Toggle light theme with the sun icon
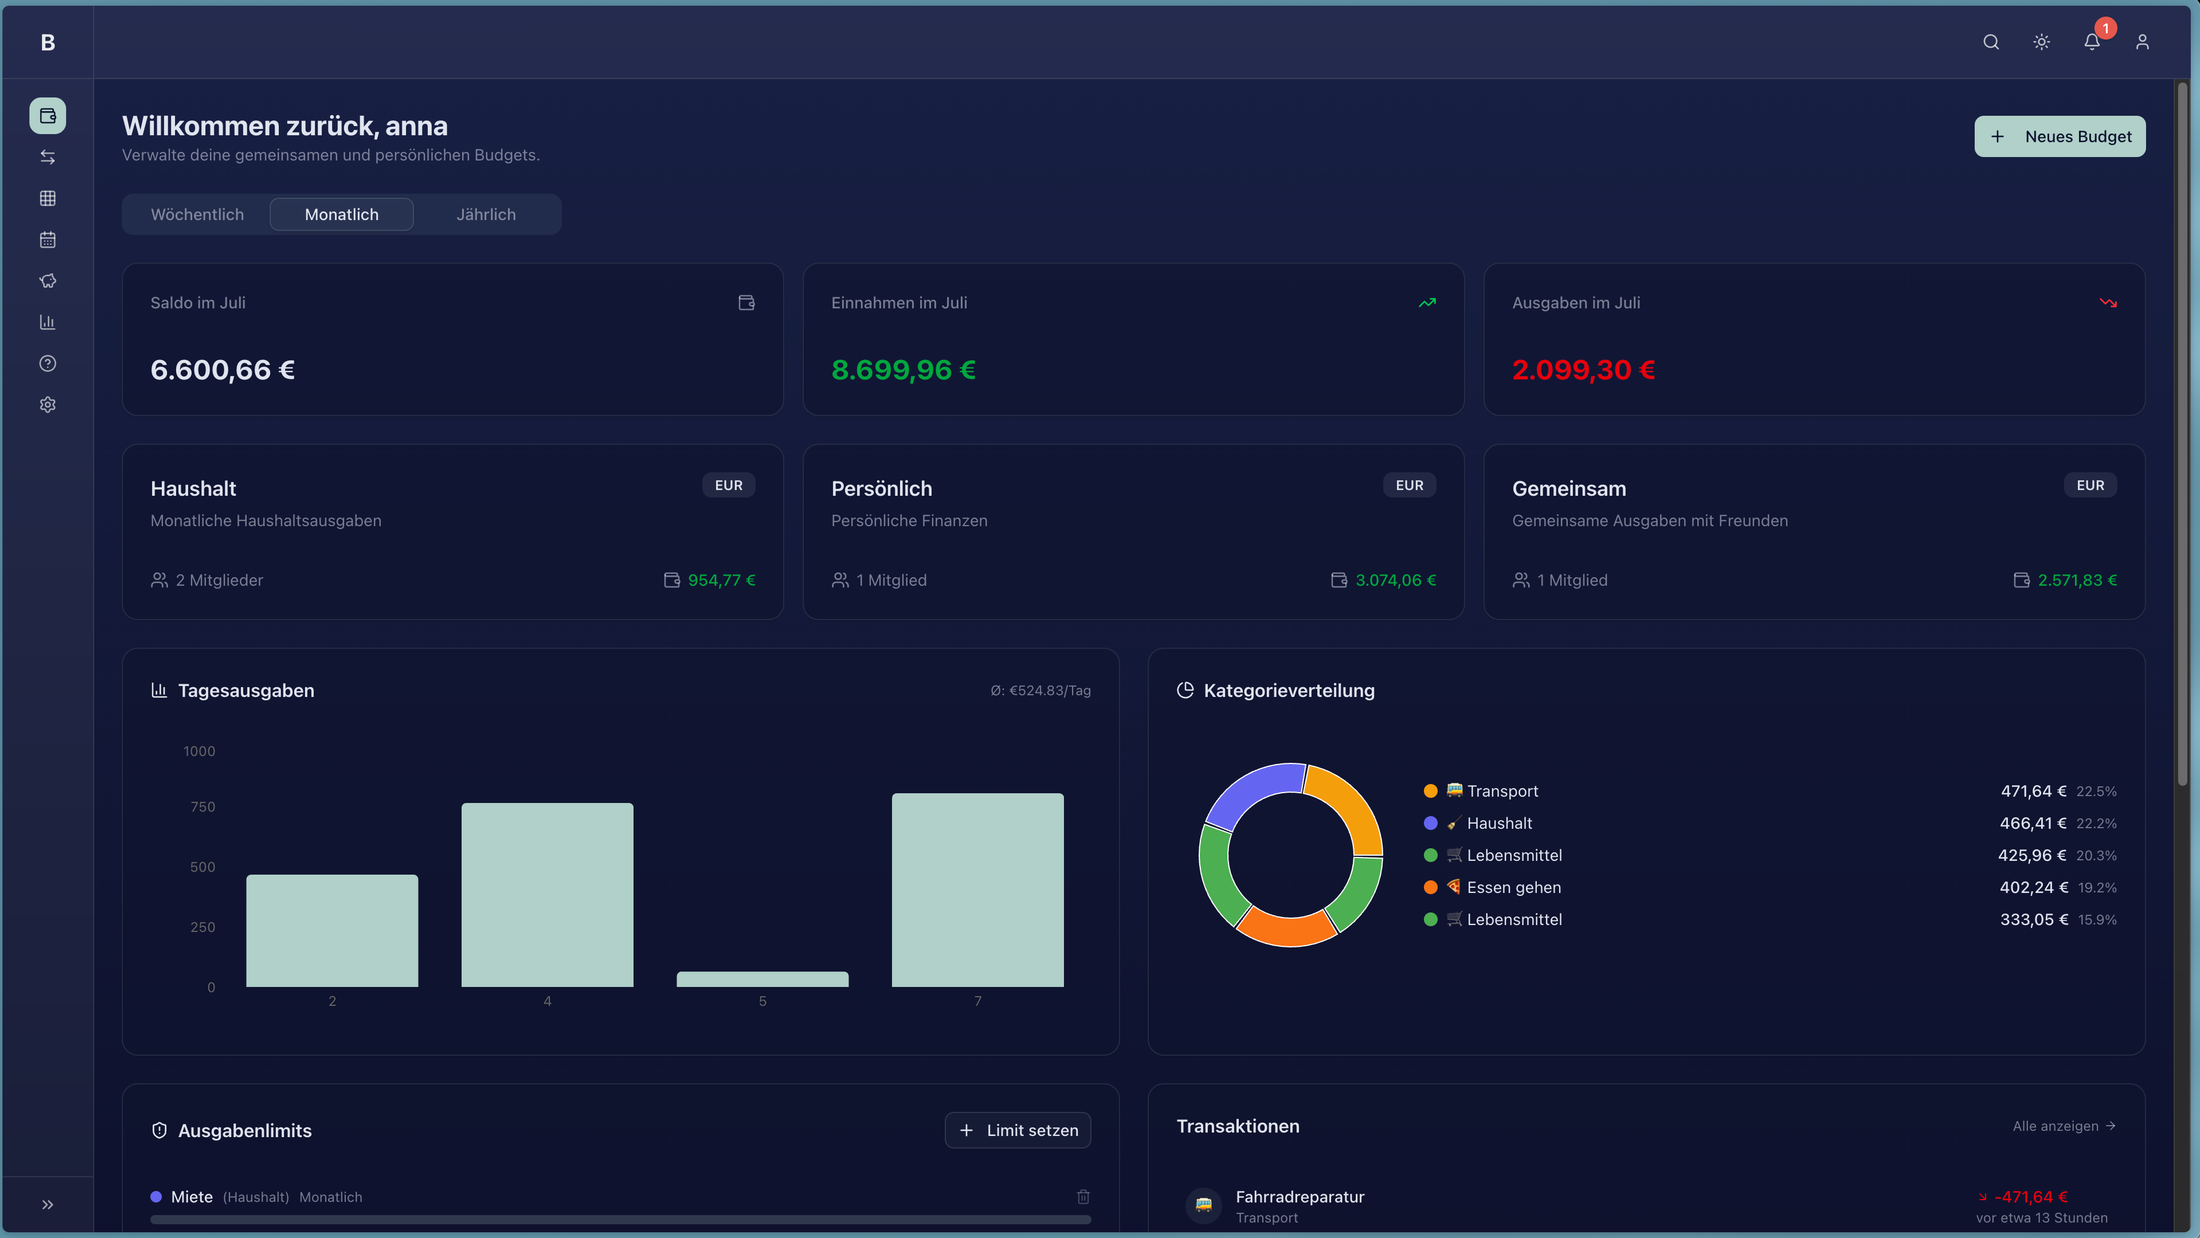 [x=2042, y=42]
